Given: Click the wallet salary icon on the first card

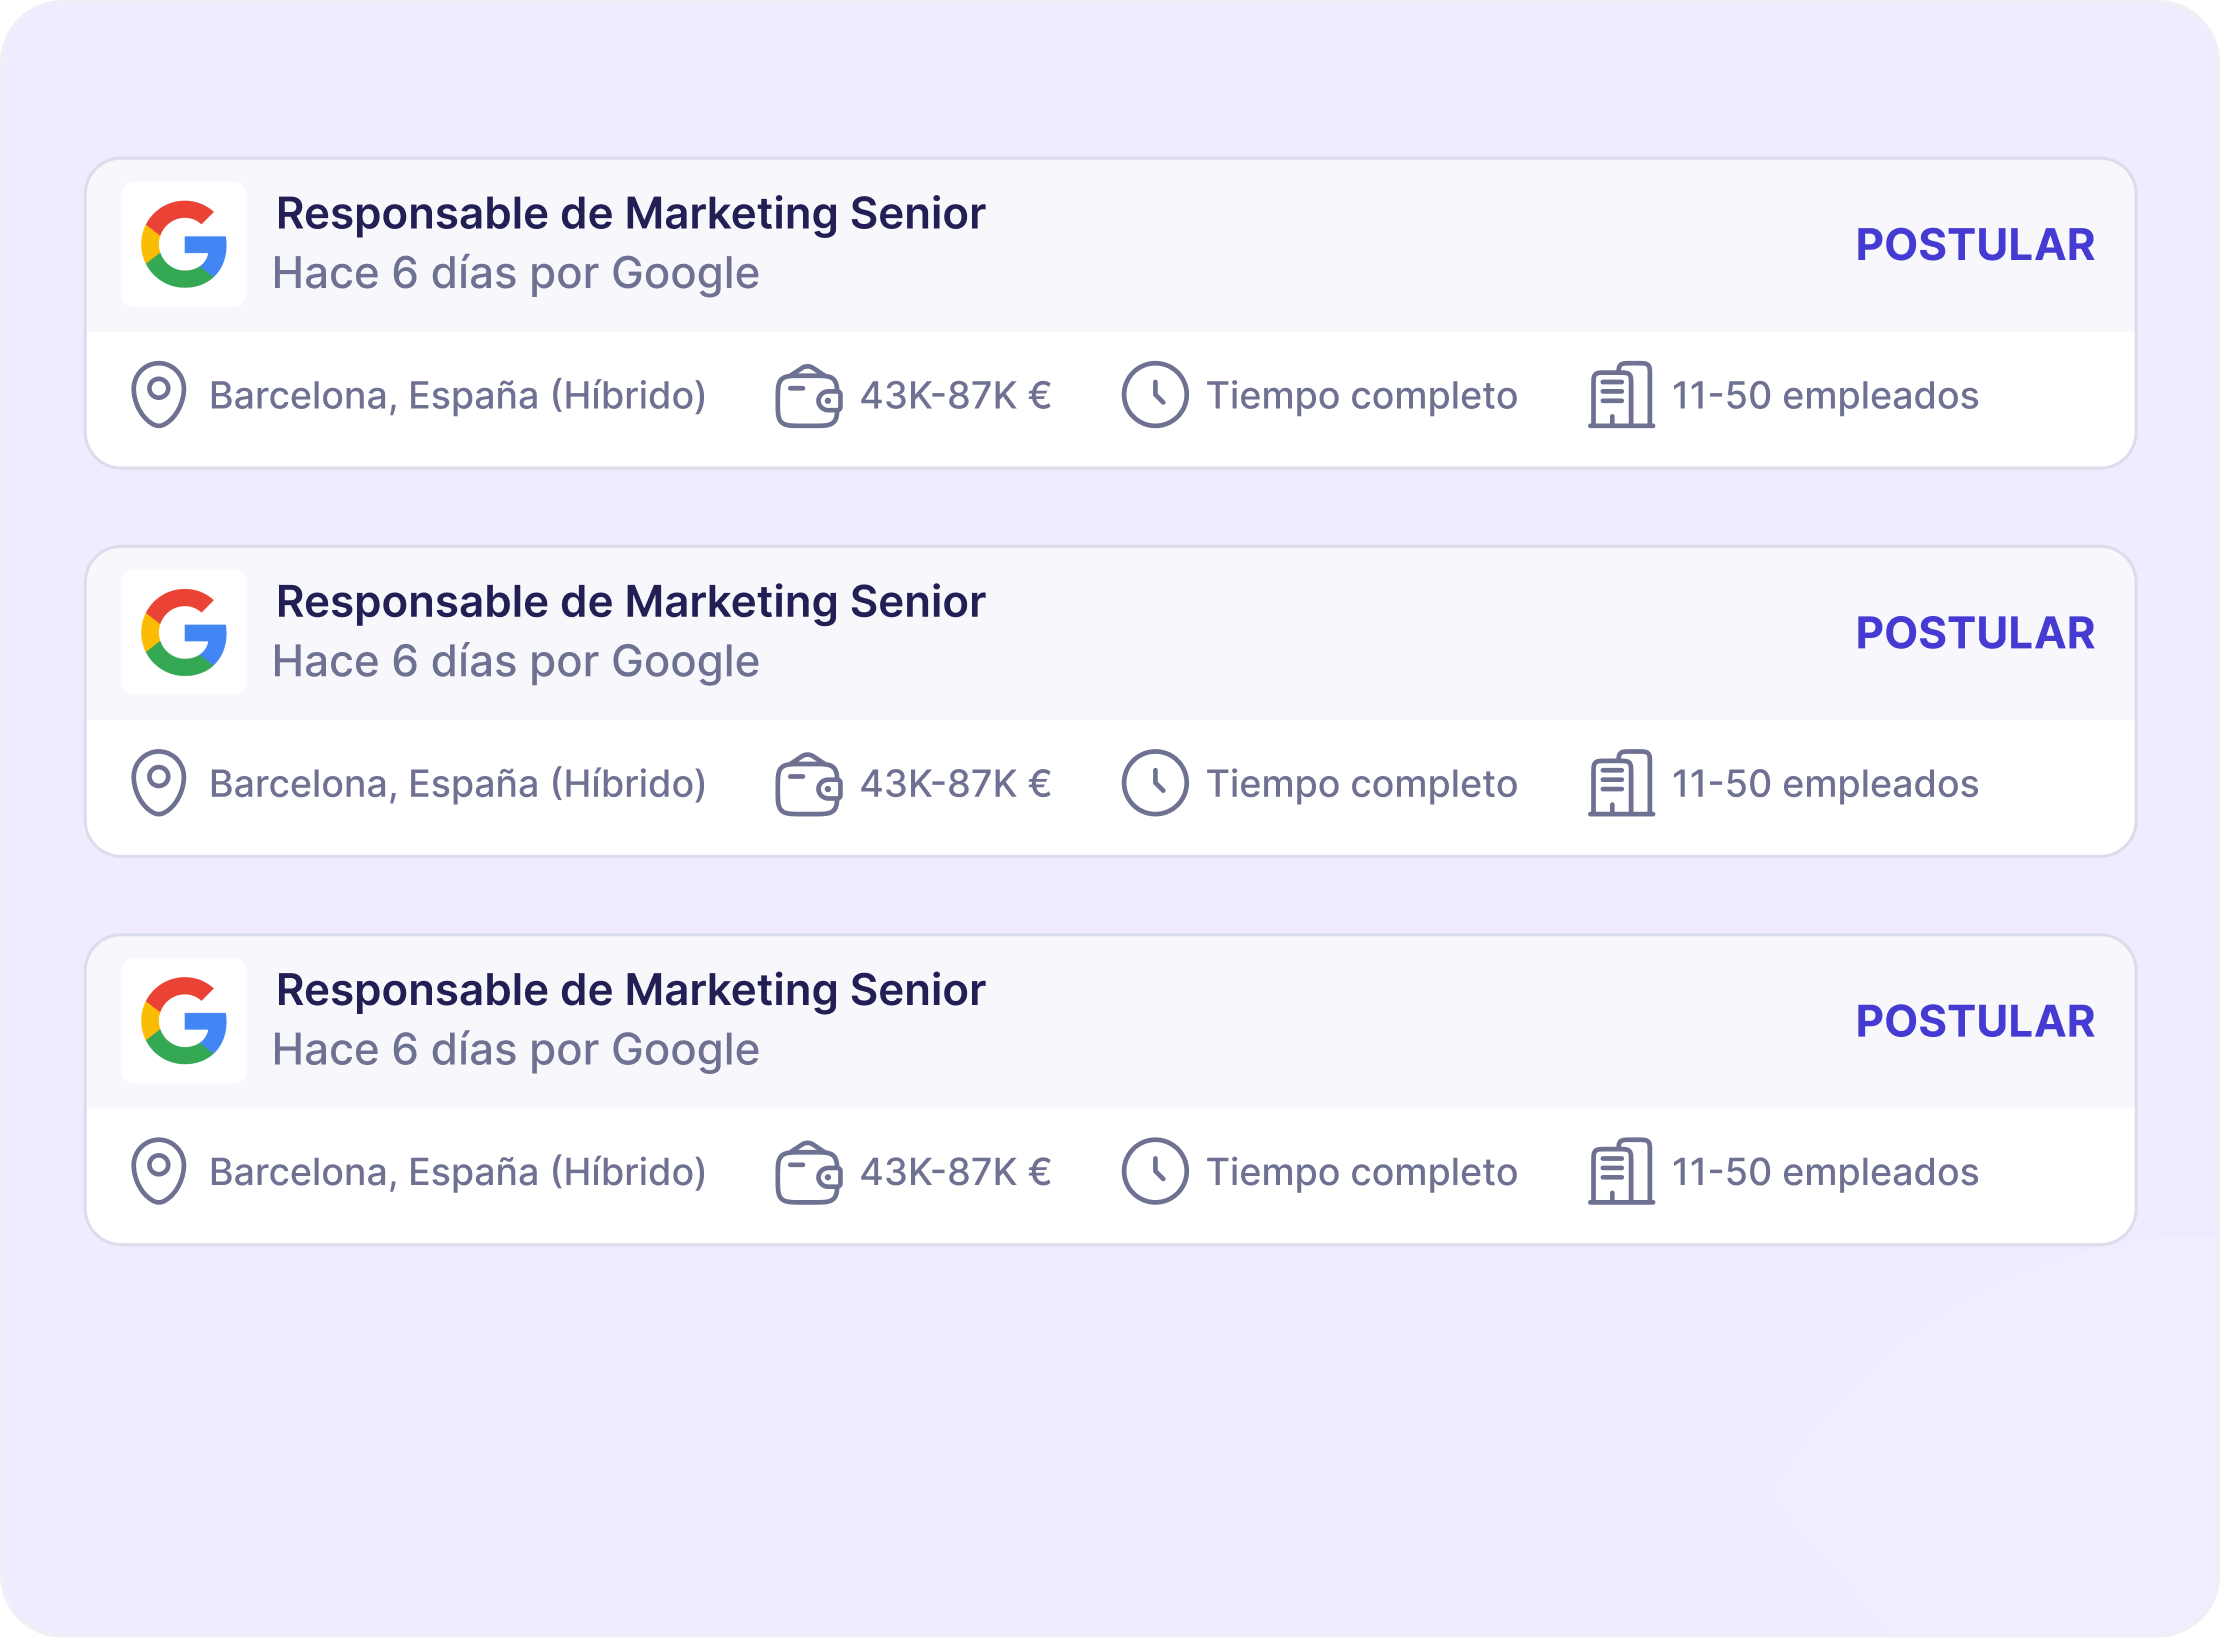Looking at the screenshot, I should point(808,395).
